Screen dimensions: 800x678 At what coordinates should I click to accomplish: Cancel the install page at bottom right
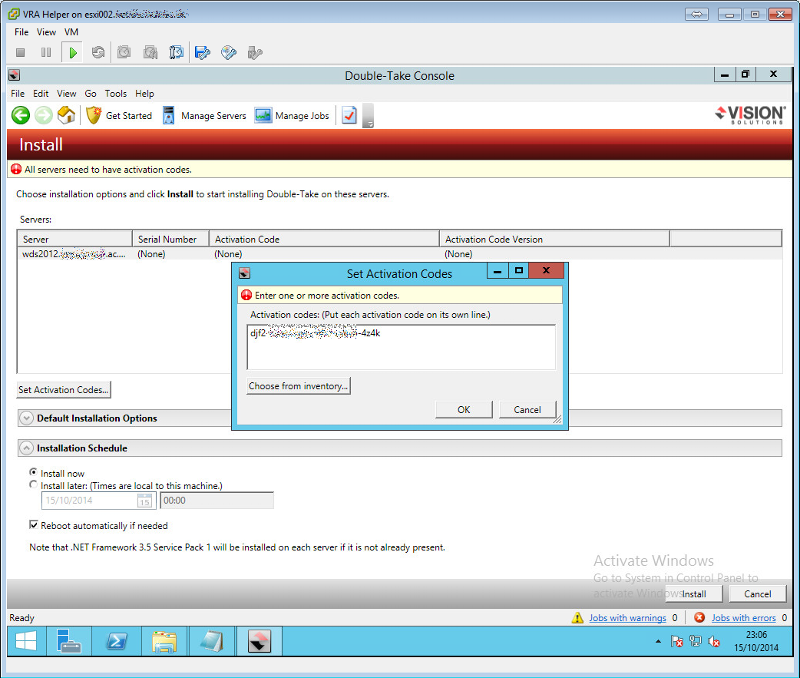pos(758,593)
